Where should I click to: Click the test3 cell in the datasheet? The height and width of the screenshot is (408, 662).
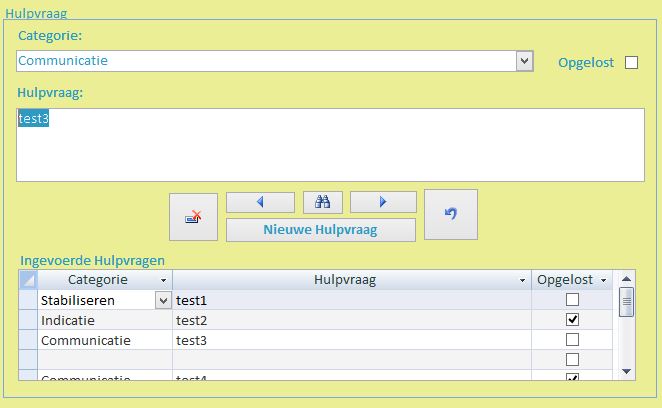coord(352,340)
